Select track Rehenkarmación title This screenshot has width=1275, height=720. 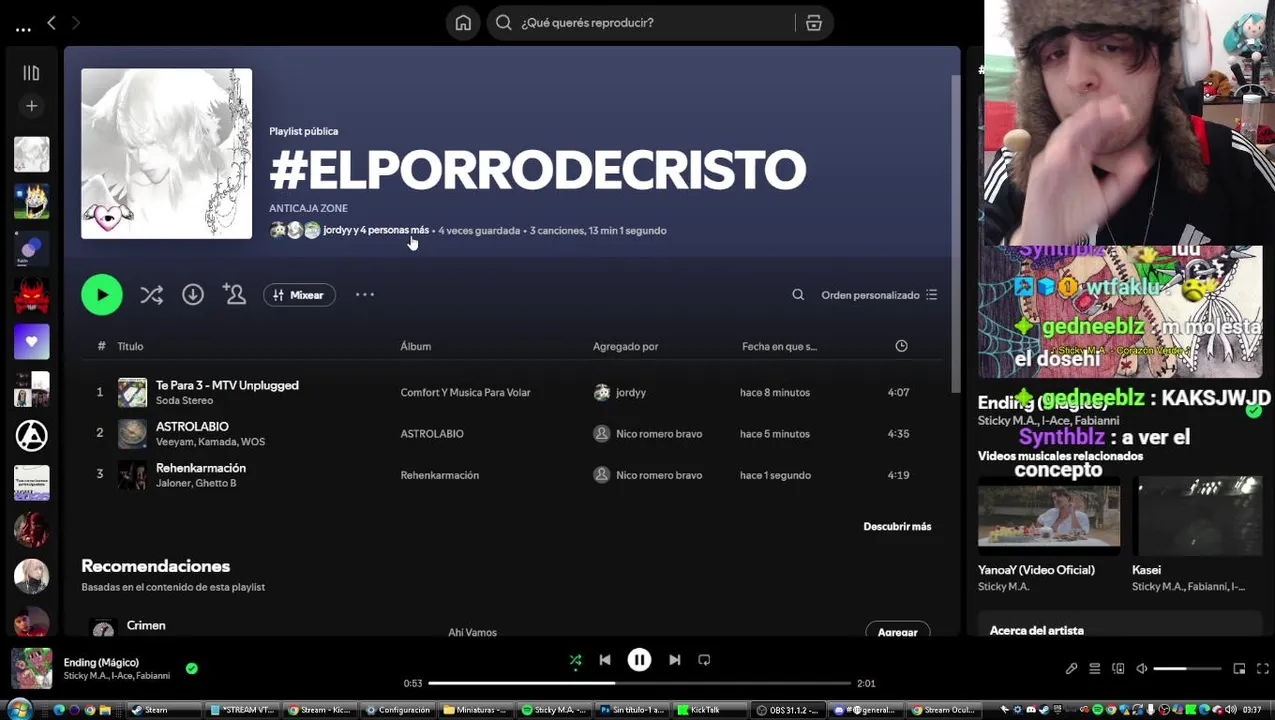tap(201, 468)
